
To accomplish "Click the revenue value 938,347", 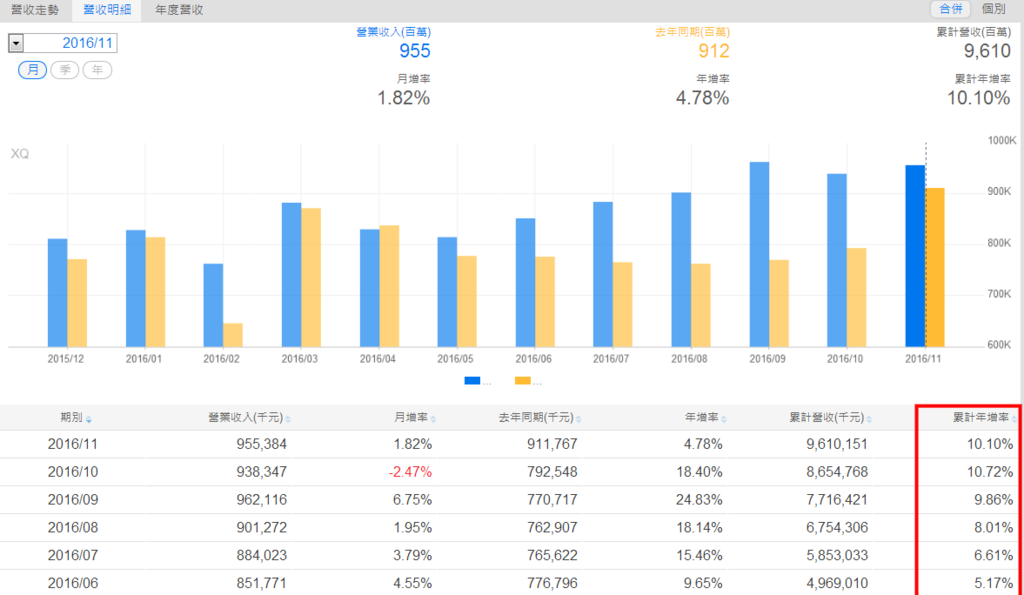I will point(261,472).
